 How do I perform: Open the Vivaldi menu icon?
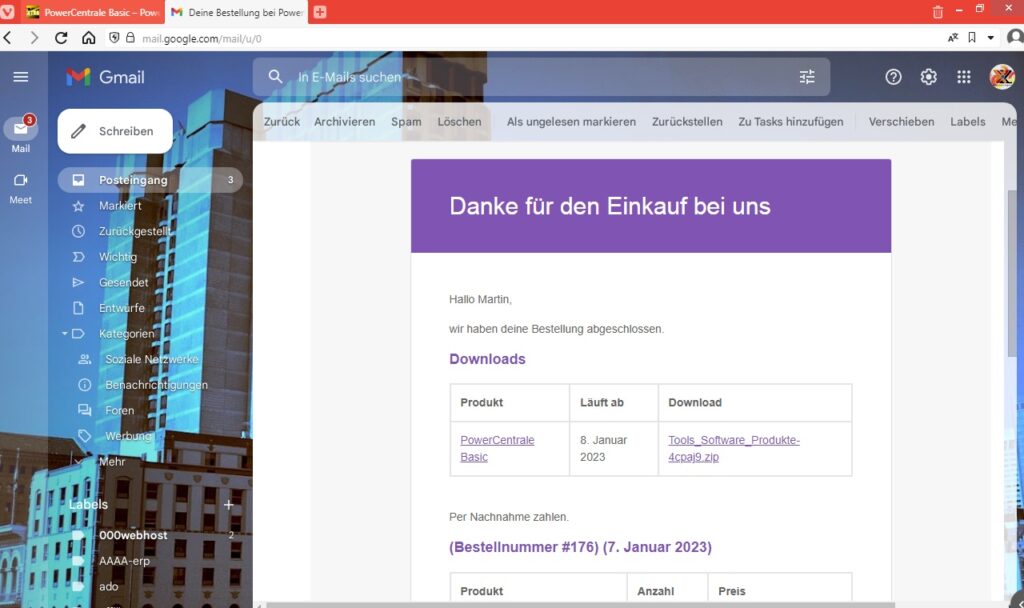click(x=7, y=12)
